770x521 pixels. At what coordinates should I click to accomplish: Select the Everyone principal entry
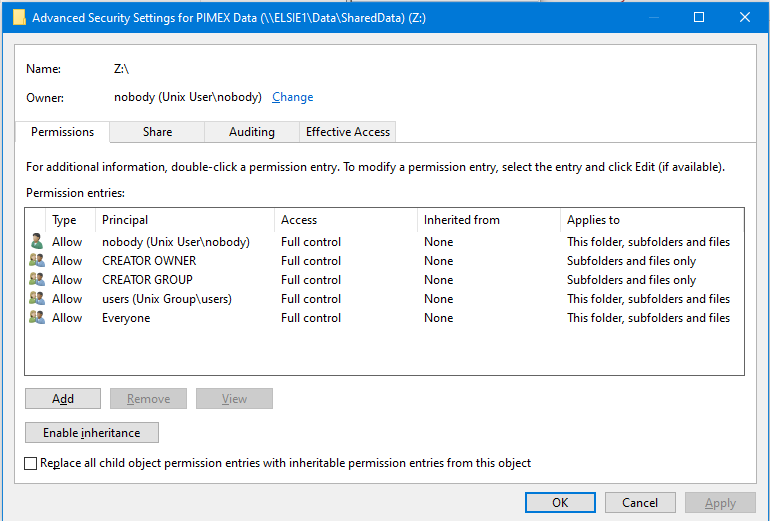pos(126,318)
